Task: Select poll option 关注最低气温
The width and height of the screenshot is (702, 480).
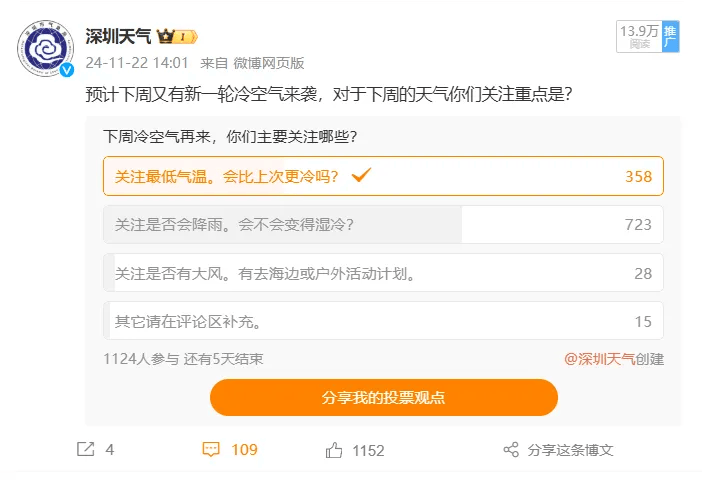Action: tap(383, 176)
